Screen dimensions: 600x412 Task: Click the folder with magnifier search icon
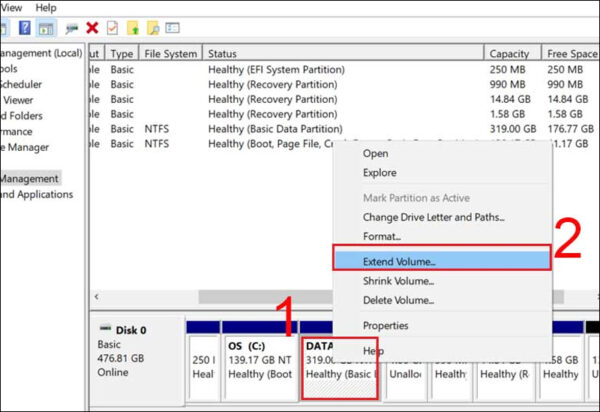click(x=151, y=29)
